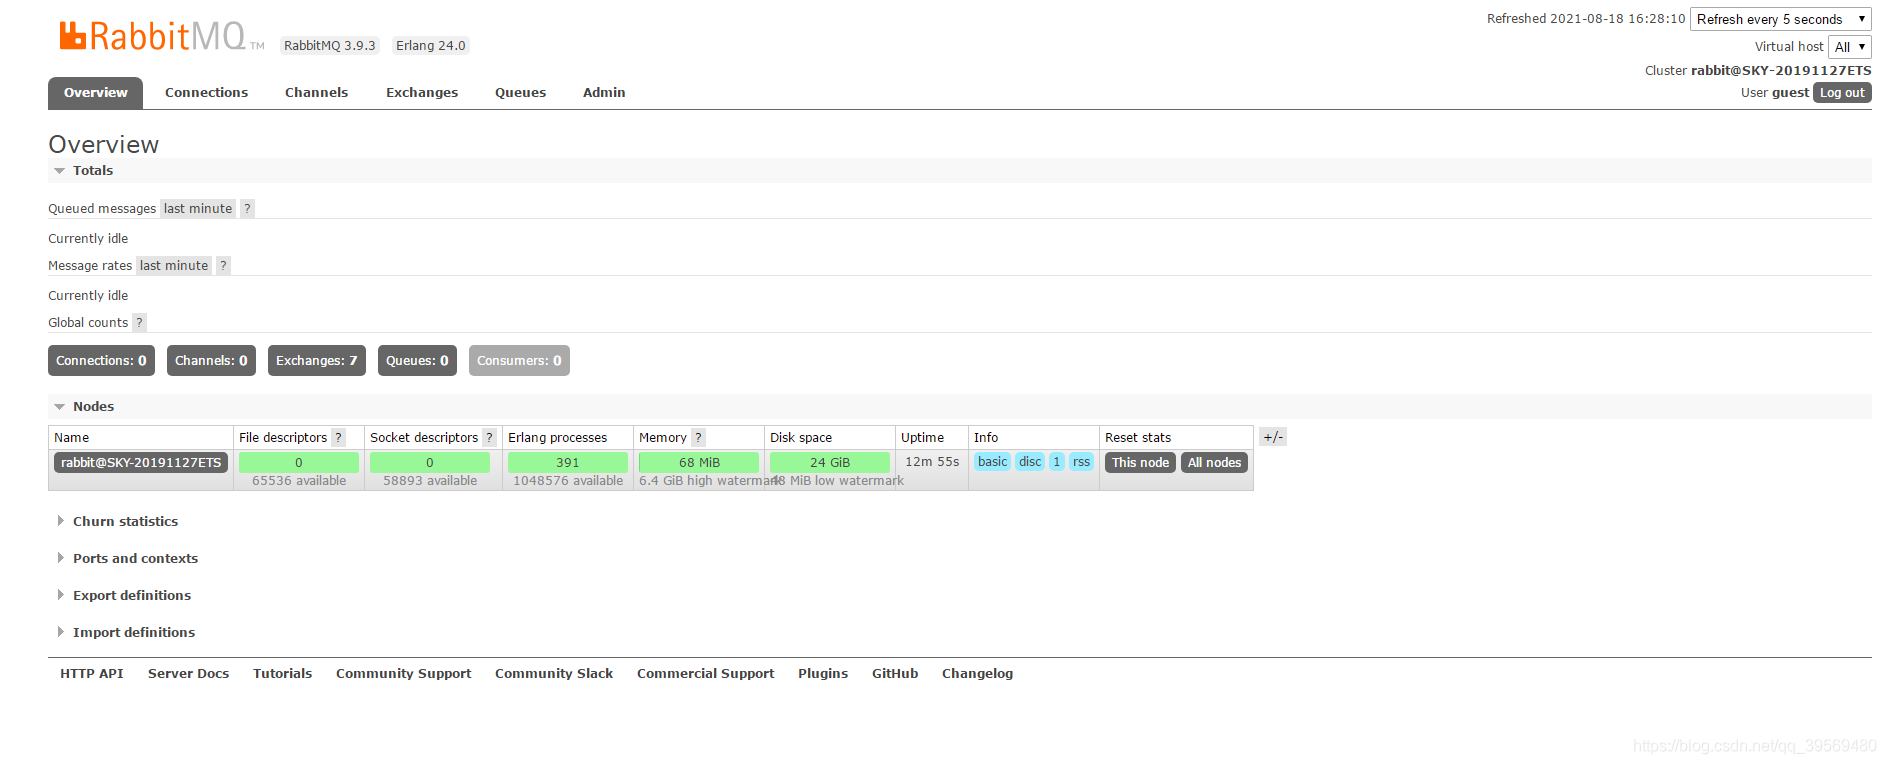Show help for Memory column
The image size is (1886, 764).
[x=699, y=437]
